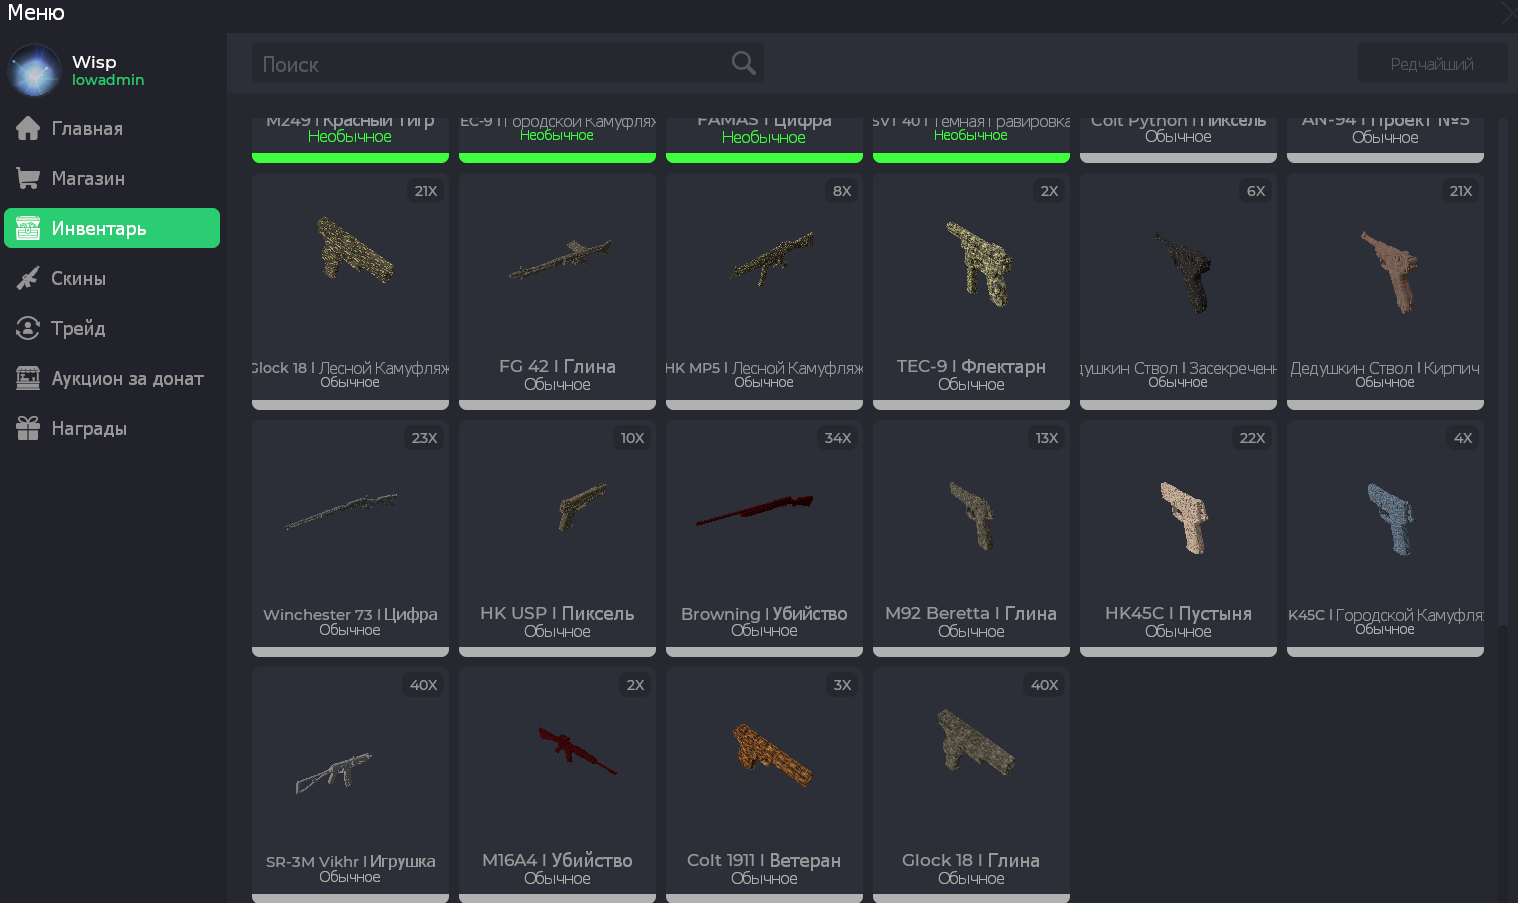Select the Glock 18 Лесной Камуфляж weapon image
1518x903 pixels.
[355, 250]
